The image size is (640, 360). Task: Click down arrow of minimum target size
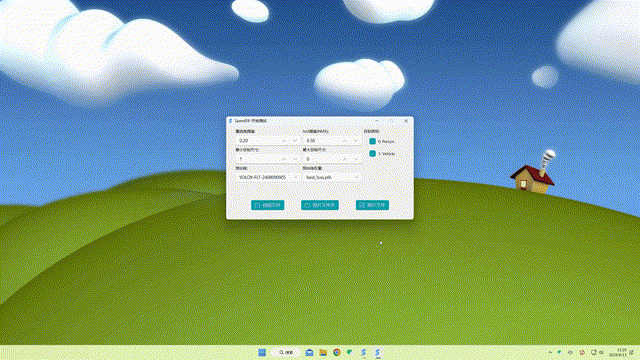point(295,159)
